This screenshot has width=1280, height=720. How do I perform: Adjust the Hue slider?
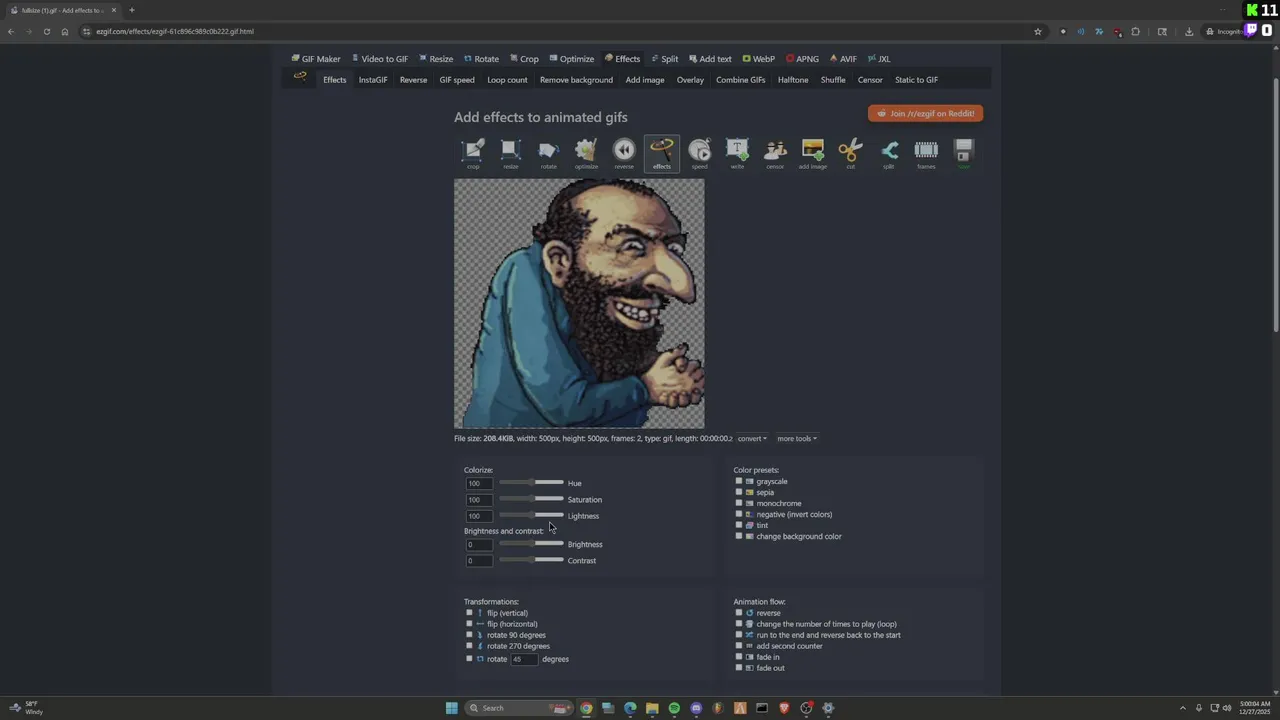click(x=531, y=483)
